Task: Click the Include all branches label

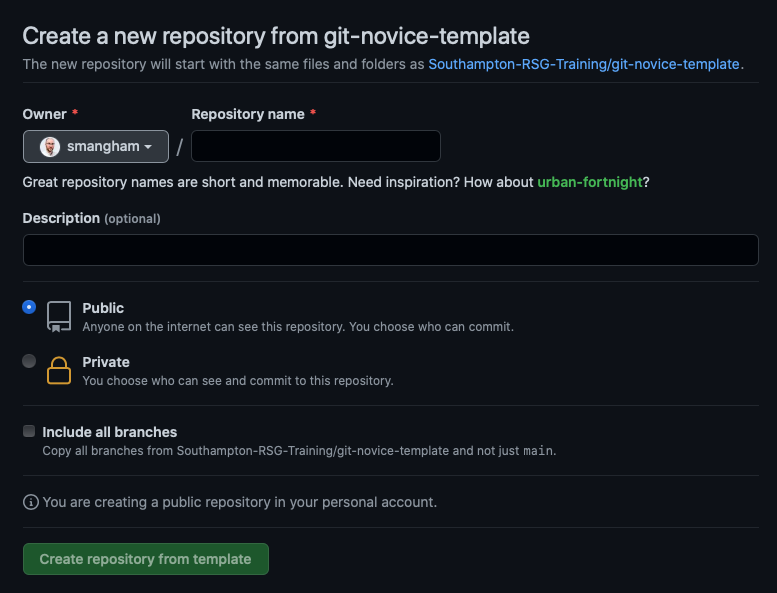Action: tap(109, 432)
